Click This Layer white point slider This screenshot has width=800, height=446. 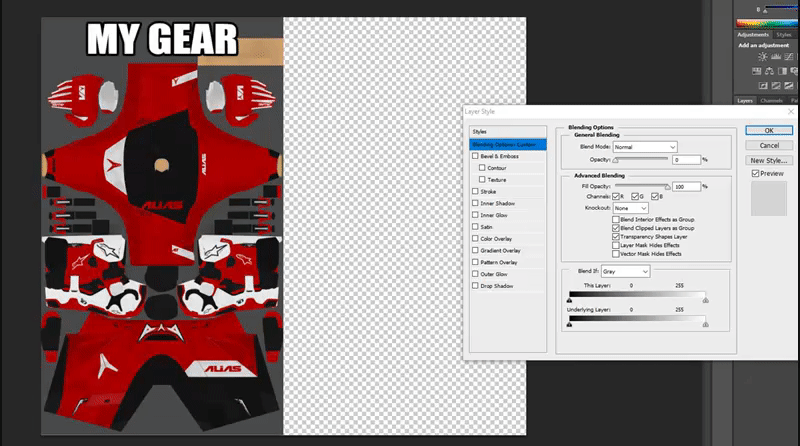(x=706, y=300)
